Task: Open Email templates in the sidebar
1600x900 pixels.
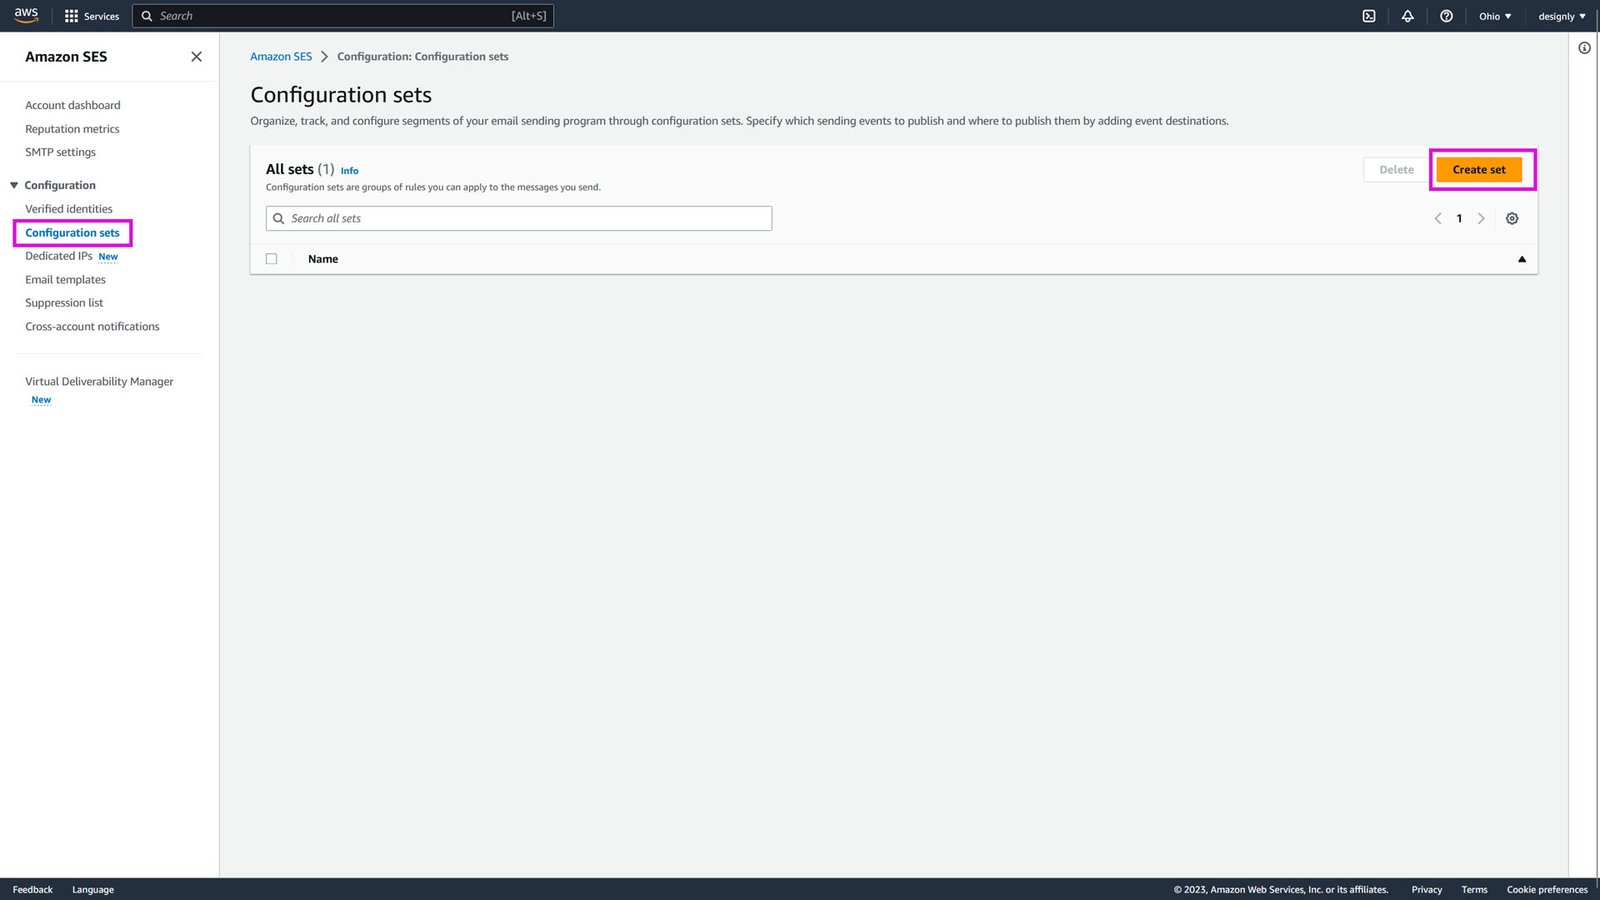Action: [65, 279]
